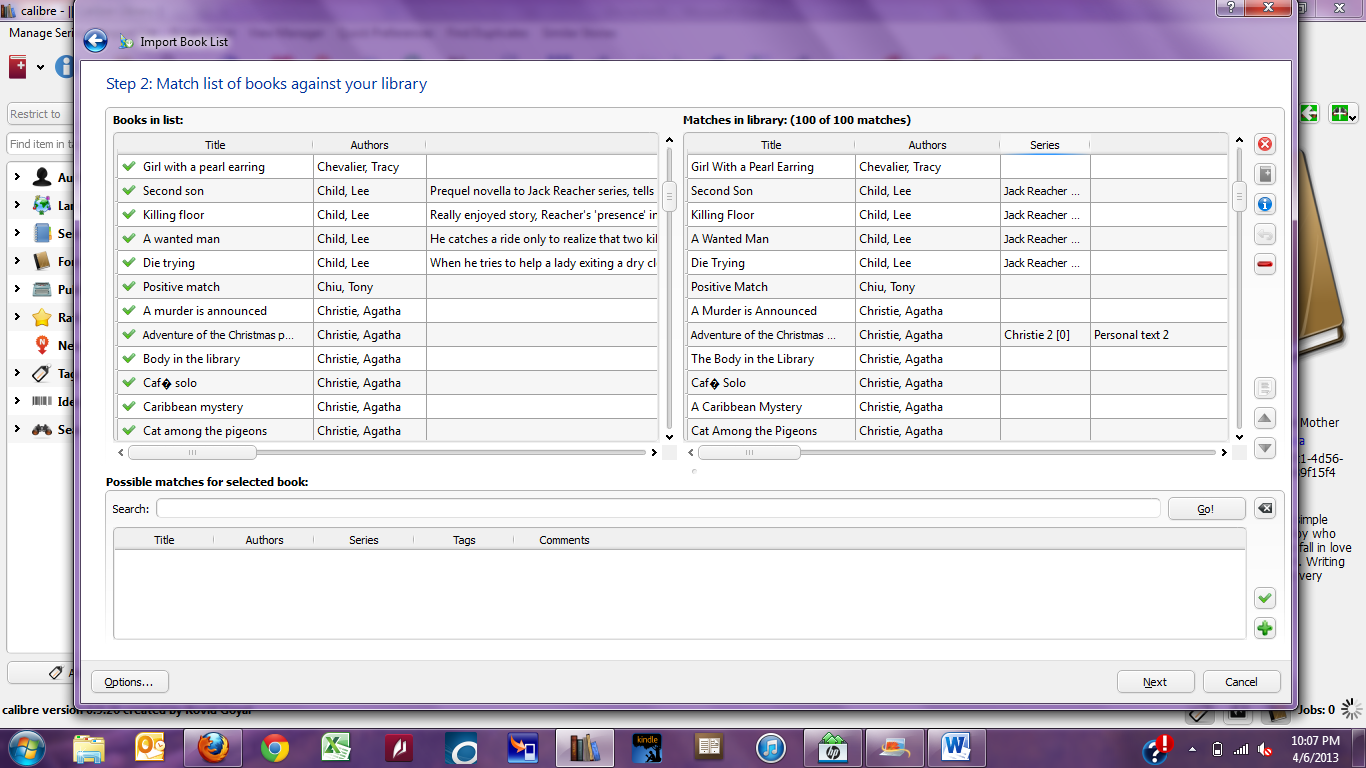1366x768 pixels.
Task: Click the Rating star icon in sidebar
Action: [x=42, y=317]
